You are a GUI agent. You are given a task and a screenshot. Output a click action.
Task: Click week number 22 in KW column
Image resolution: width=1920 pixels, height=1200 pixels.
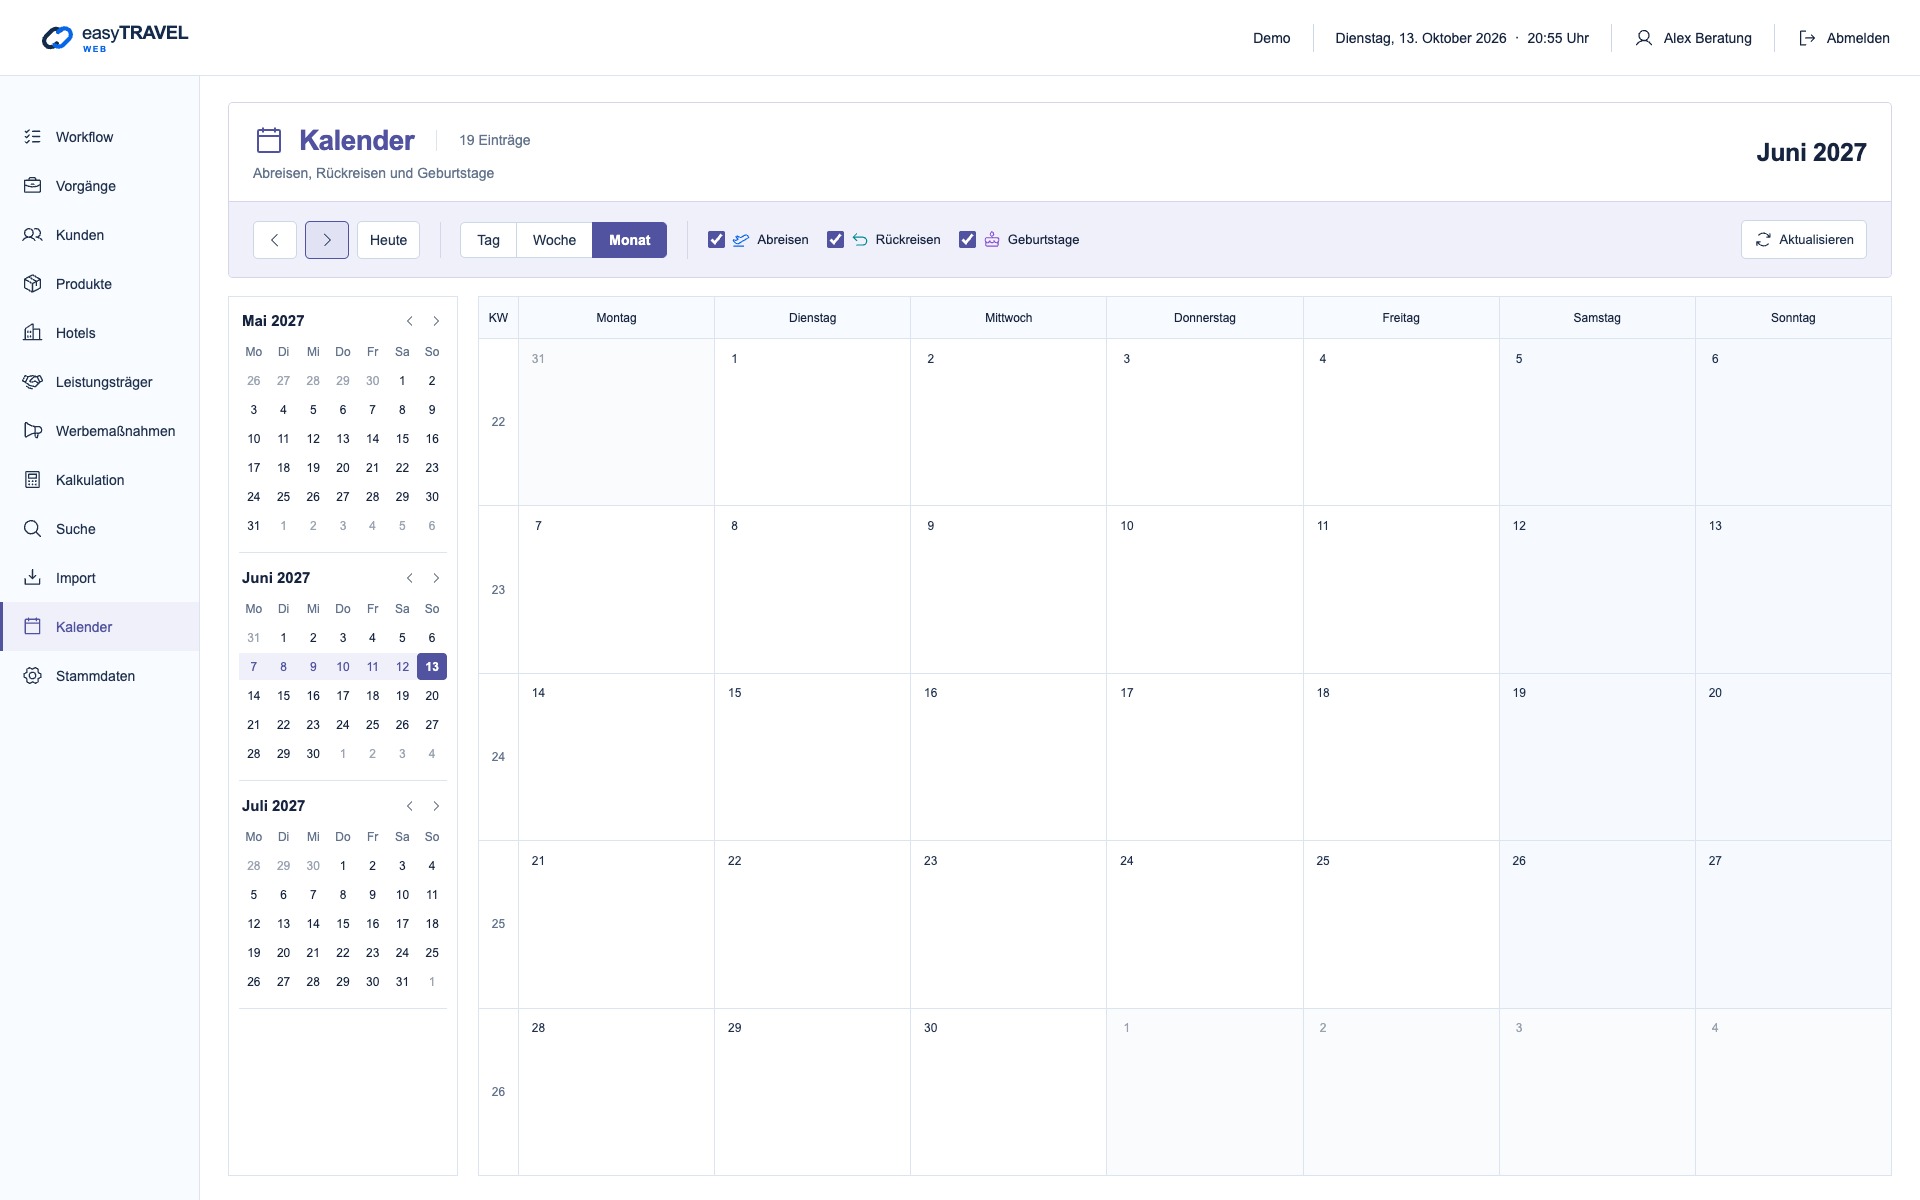click(498, 422)
